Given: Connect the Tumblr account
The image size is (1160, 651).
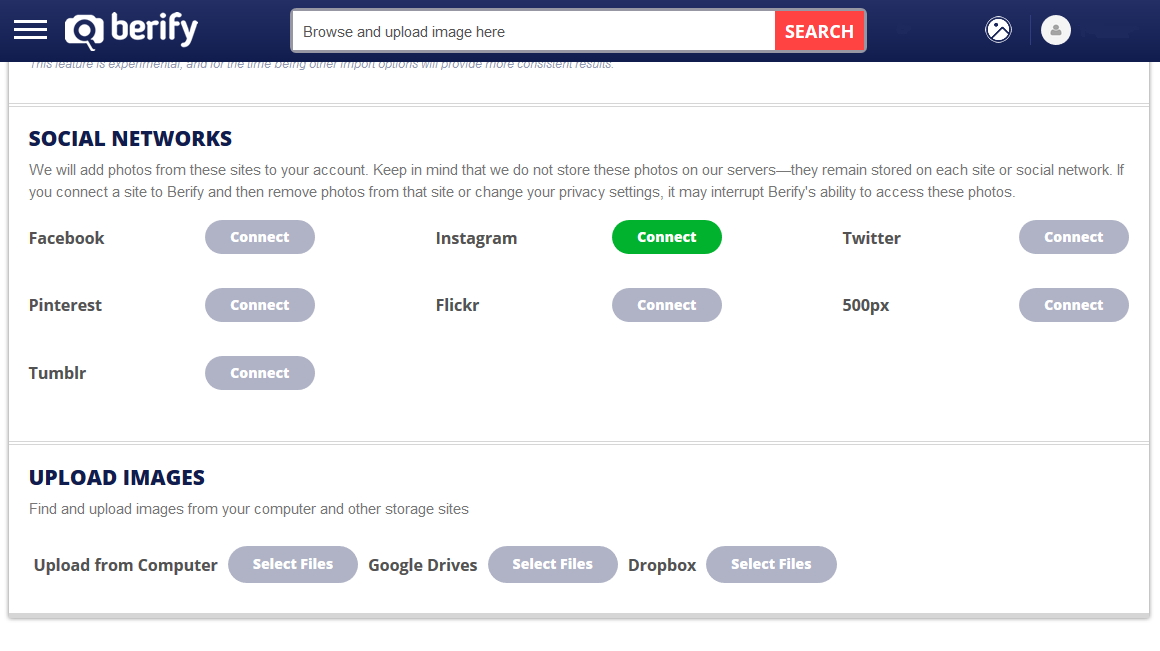Looking at the screenshot, I should click(x=260, y=373).
